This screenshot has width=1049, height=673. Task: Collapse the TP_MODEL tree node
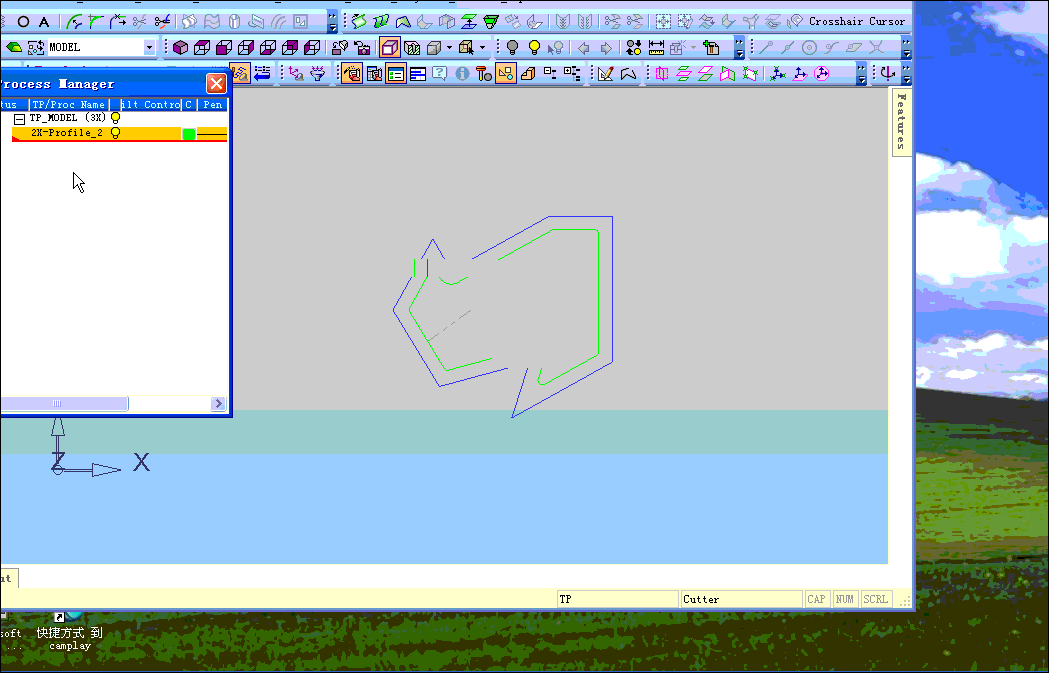click(17, 117)
